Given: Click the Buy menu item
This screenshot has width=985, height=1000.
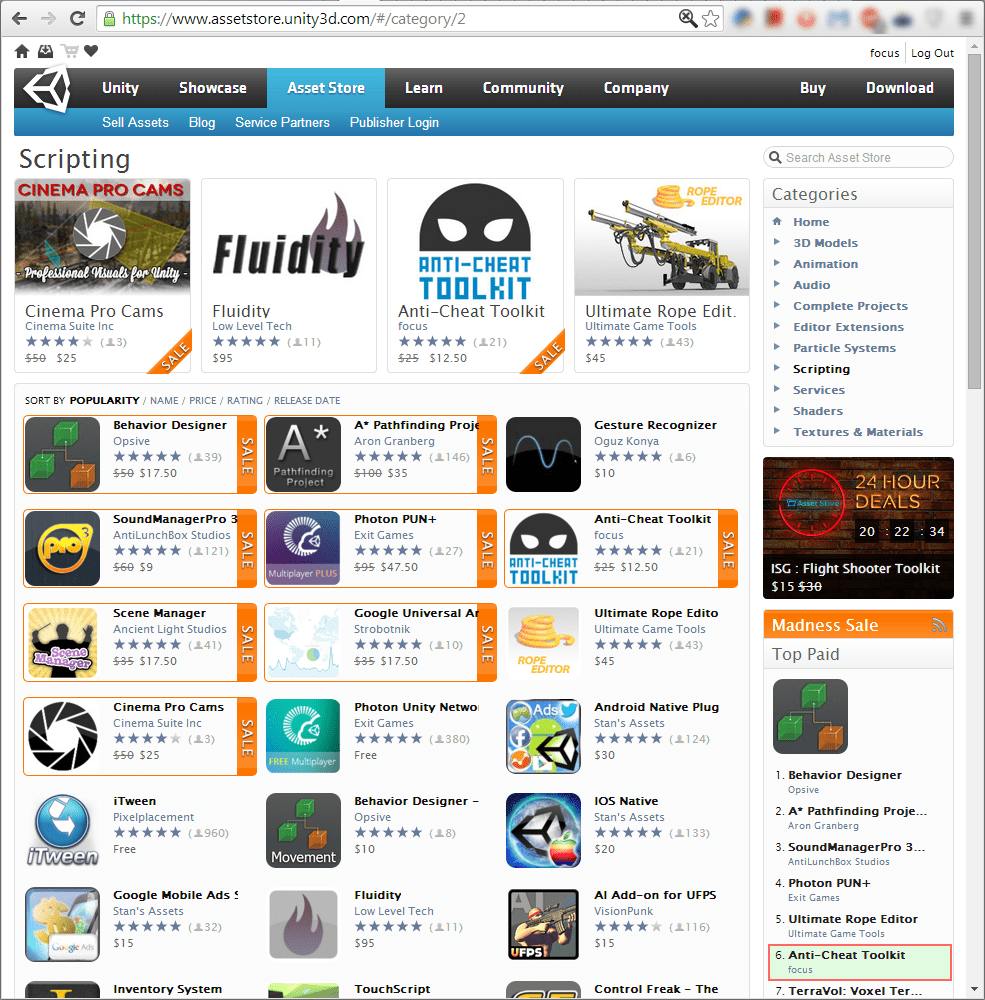Looking at the screenshot, I should (x=813, y=88).
